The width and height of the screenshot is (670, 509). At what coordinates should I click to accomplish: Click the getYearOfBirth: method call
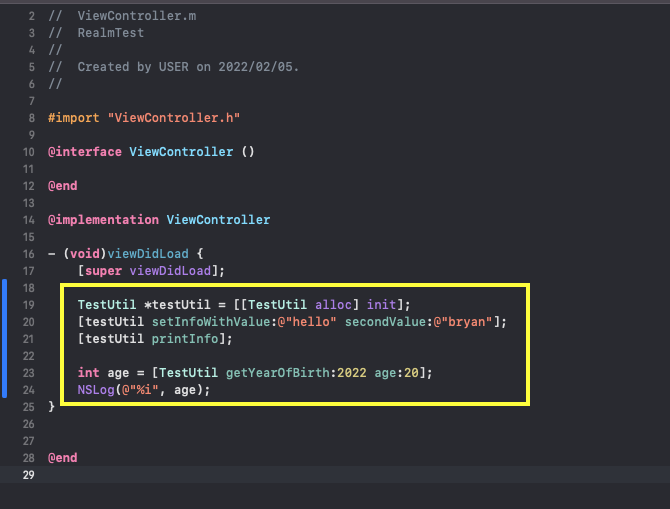click(x=281, y=373)
